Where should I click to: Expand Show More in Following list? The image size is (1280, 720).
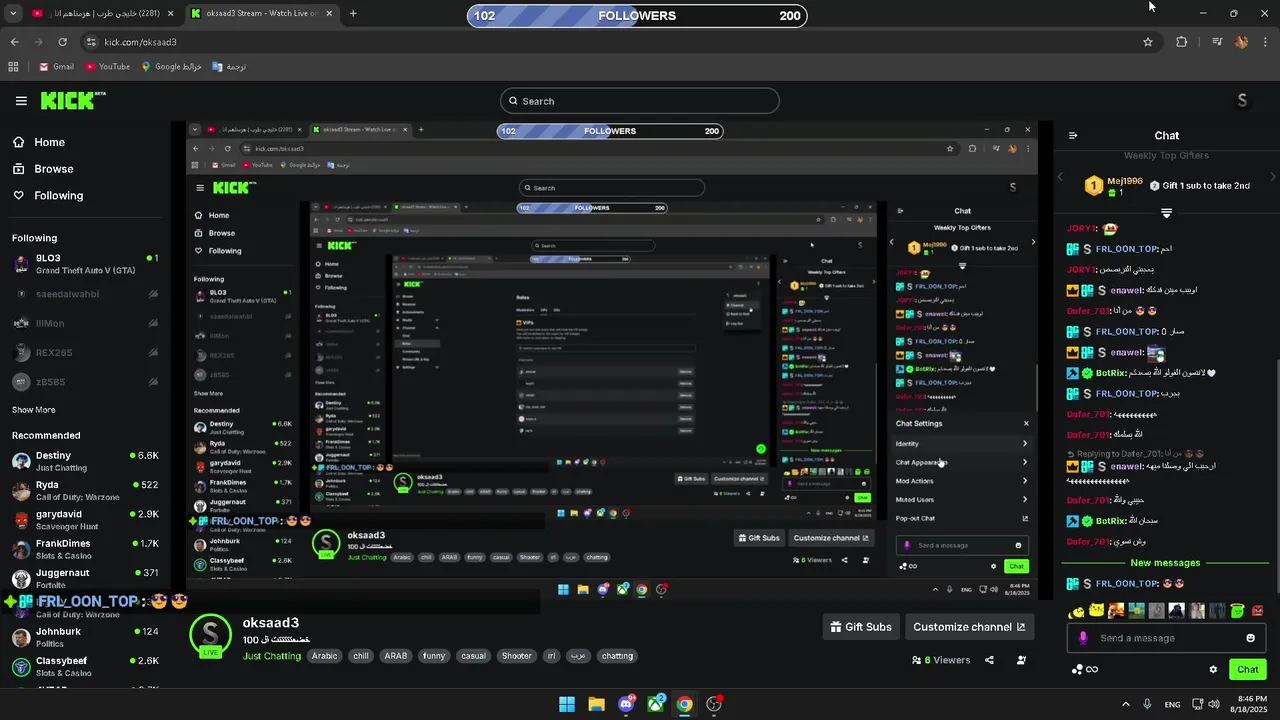point(33,410)
